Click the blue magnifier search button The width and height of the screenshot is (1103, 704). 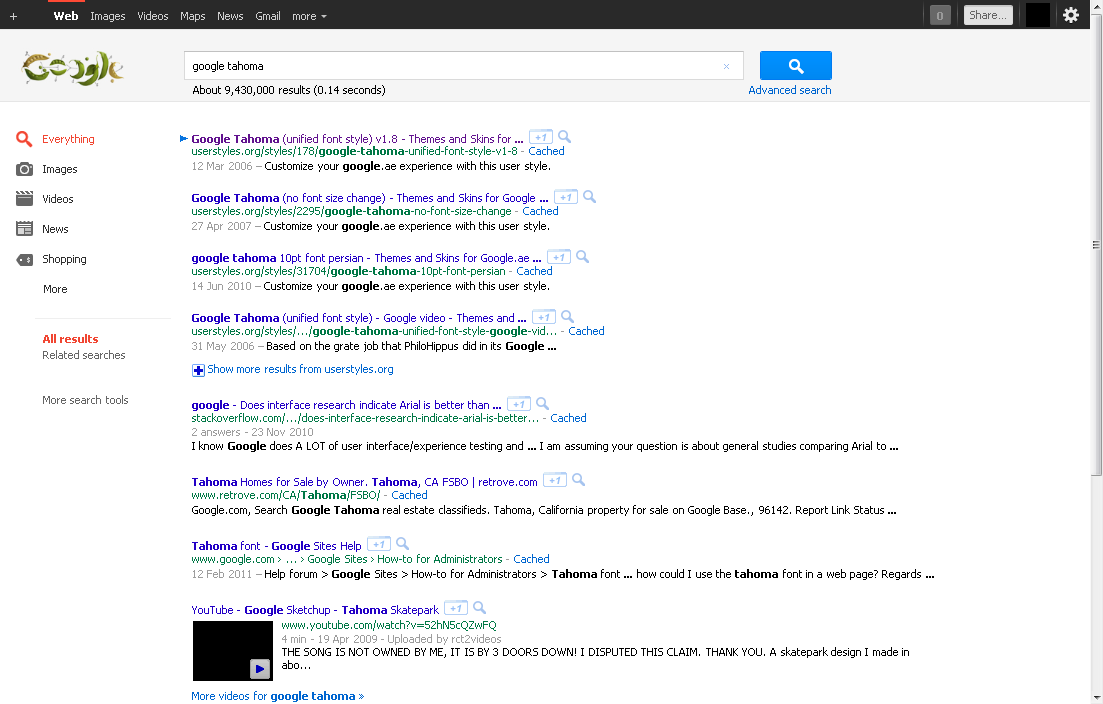coord(795,65)
